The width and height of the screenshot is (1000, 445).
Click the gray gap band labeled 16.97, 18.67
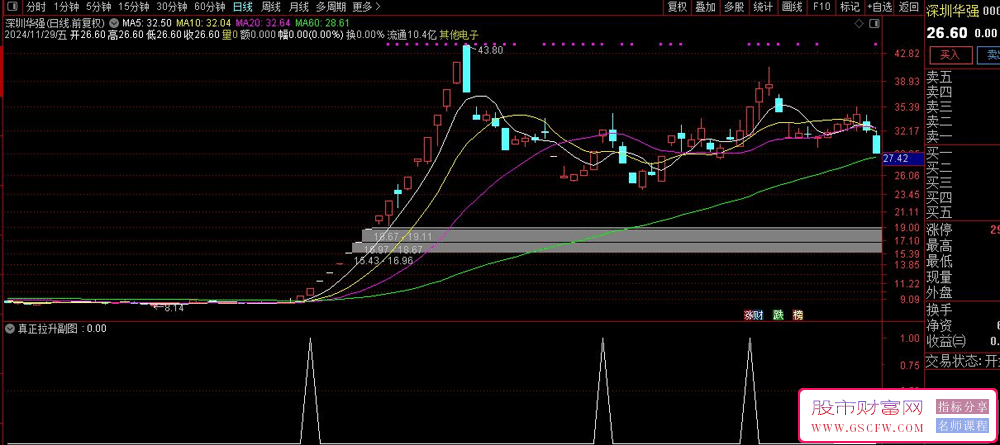click(x=617, y=247)
